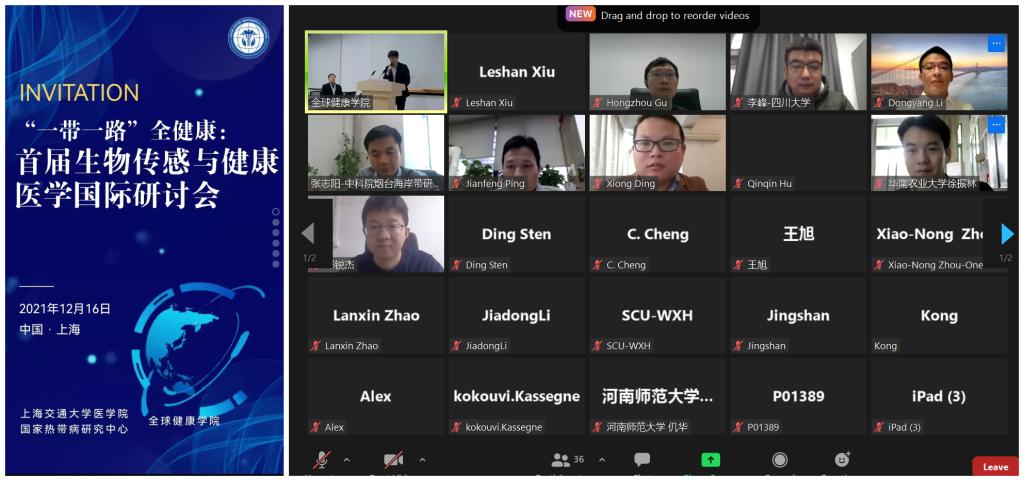Expand audio options arrow beside microphone

(x=347, y=460)
